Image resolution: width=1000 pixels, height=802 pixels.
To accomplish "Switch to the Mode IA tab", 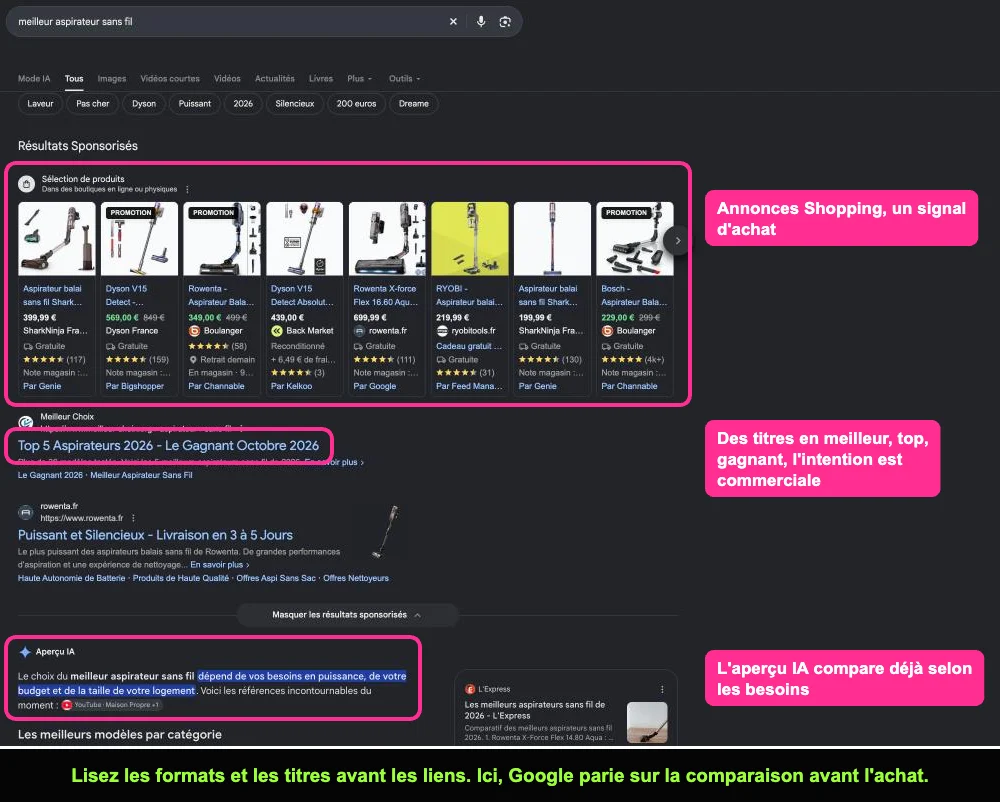I will point(34,78).
